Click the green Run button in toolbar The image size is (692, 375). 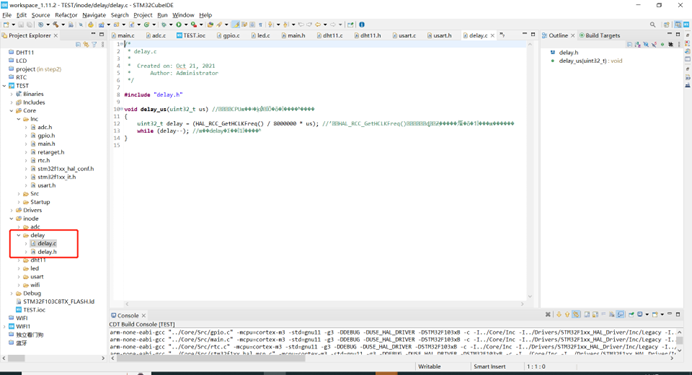[179, 25]
